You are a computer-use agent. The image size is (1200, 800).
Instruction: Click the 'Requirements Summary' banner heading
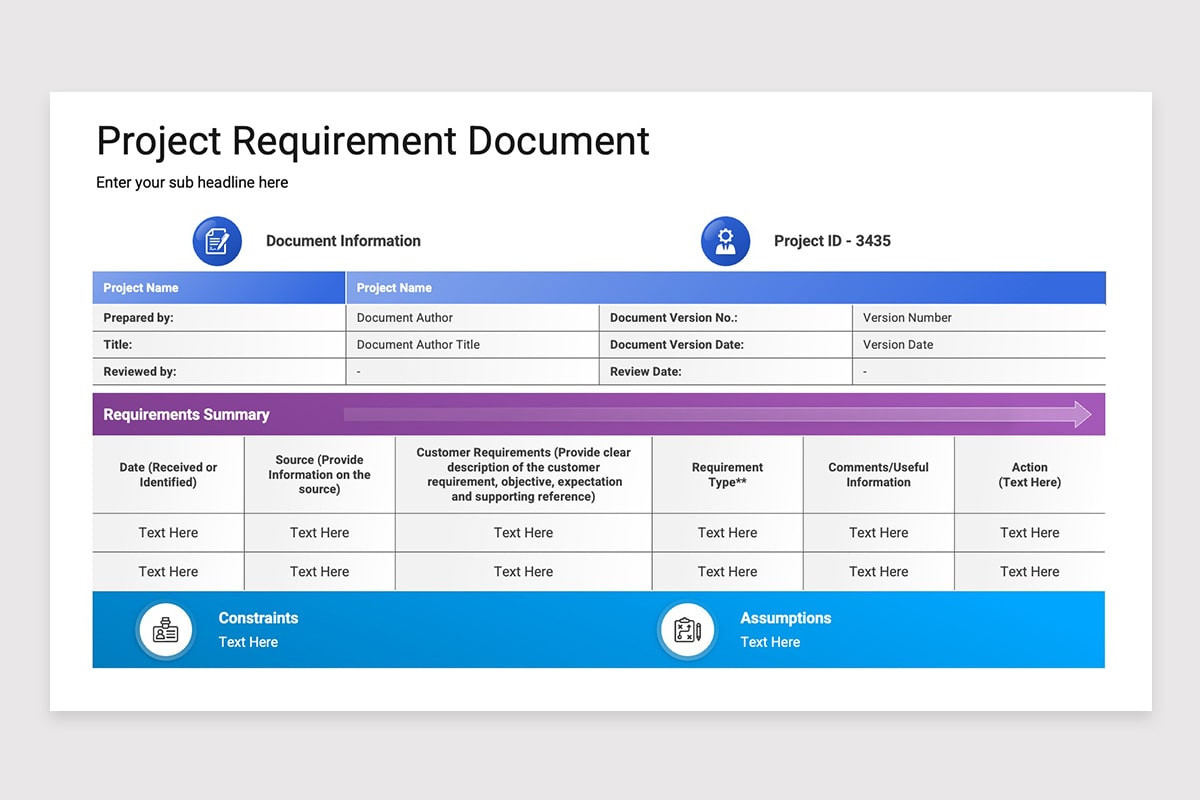coord(186,415)
